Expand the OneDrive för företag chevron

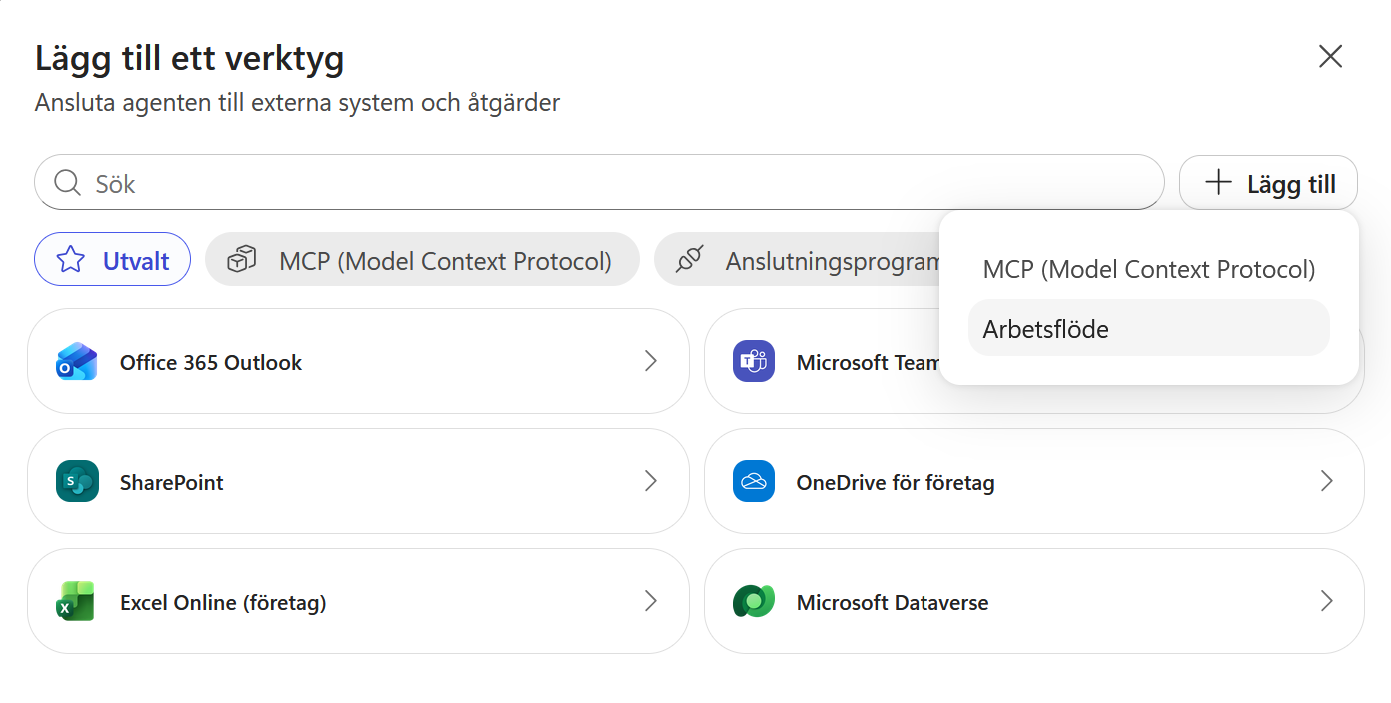(x=1327, y=481)
